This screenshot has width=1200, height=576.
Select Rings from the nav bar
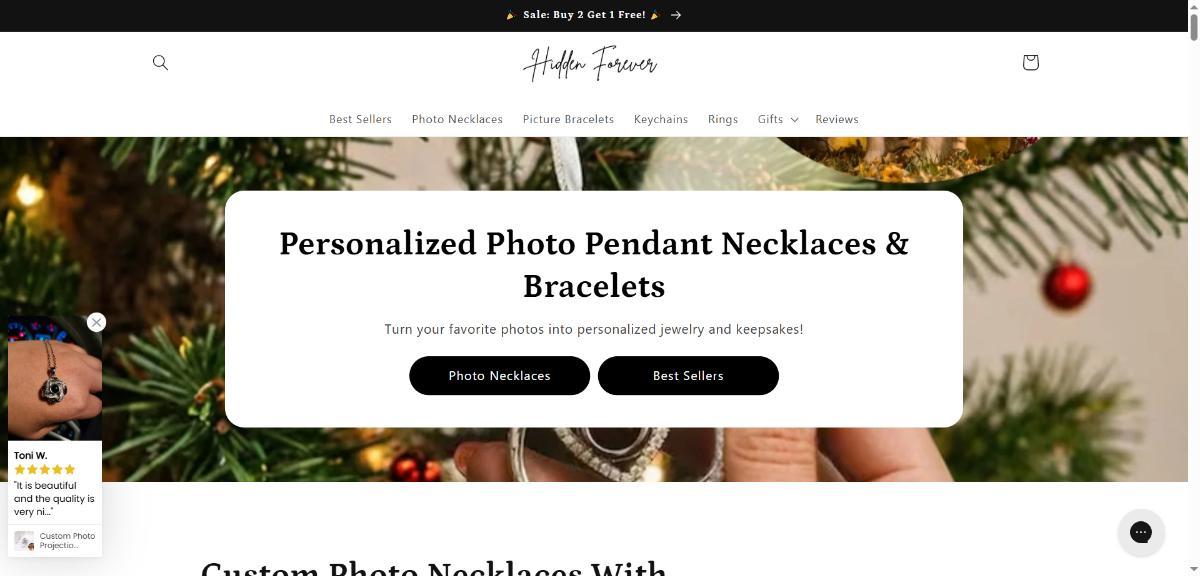click(723, 119)
